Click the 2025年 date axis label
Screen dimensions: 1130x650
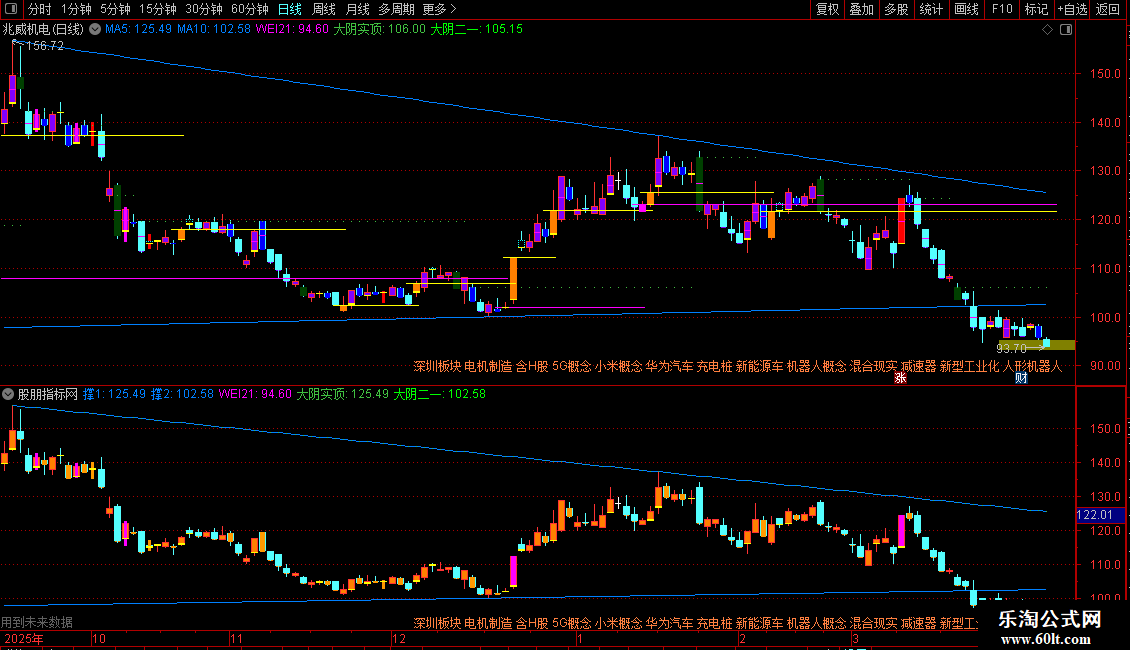tap(24, 639)
